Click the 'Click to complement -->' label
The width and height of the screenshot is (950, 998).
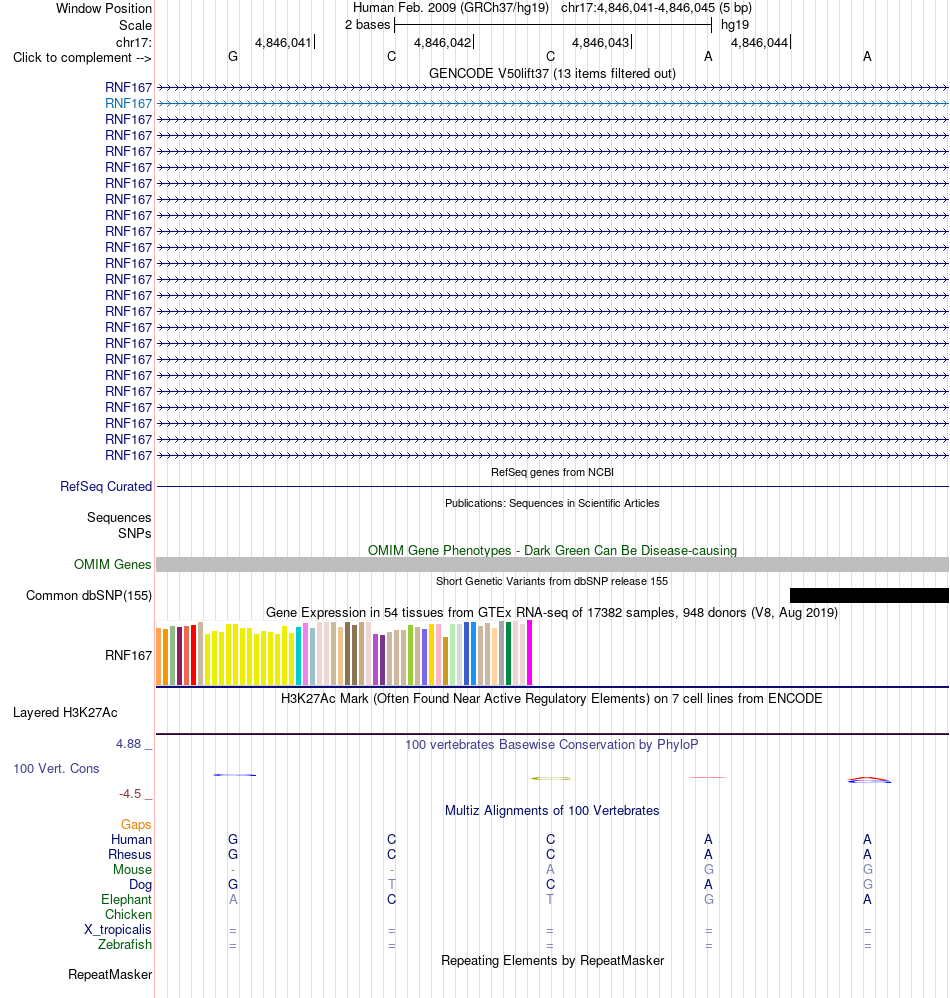coord(82,57)
